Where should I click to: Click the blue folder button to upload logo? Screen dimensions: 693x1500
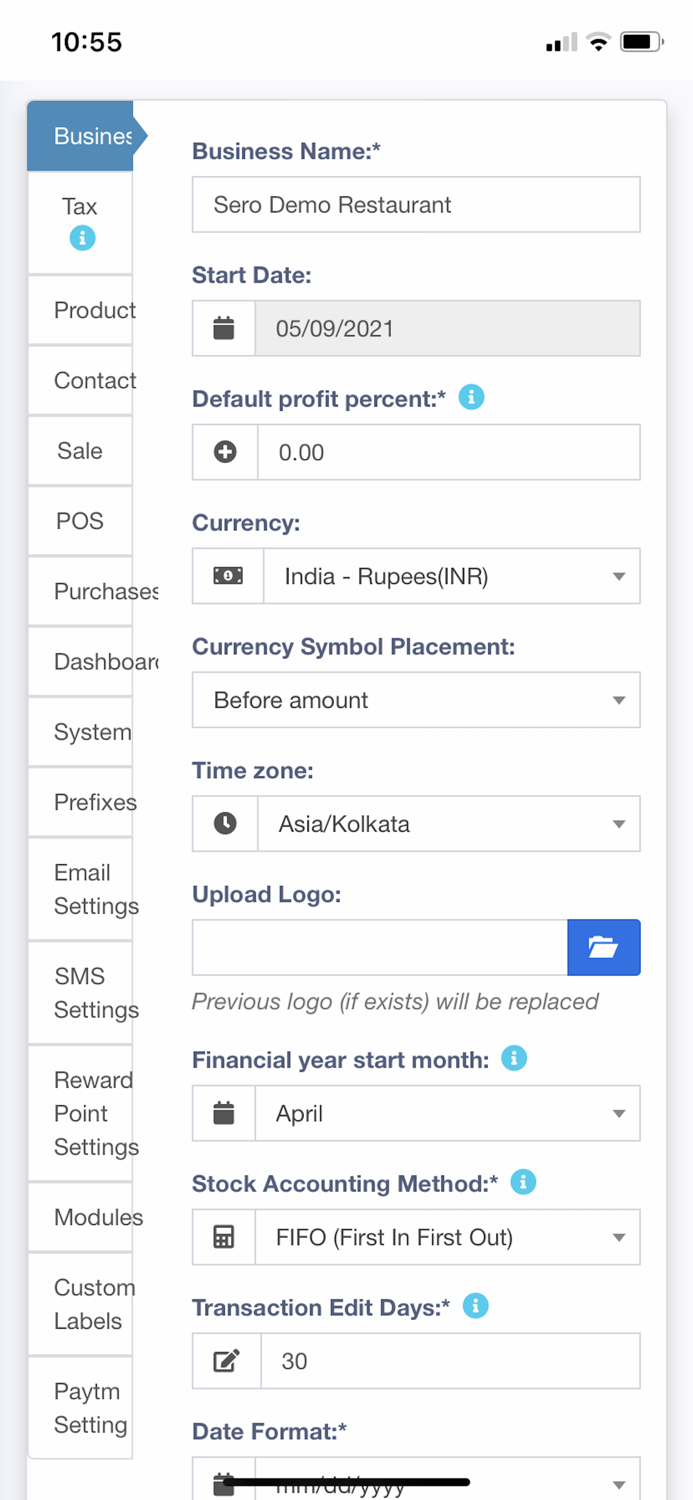tap(604, 947)
